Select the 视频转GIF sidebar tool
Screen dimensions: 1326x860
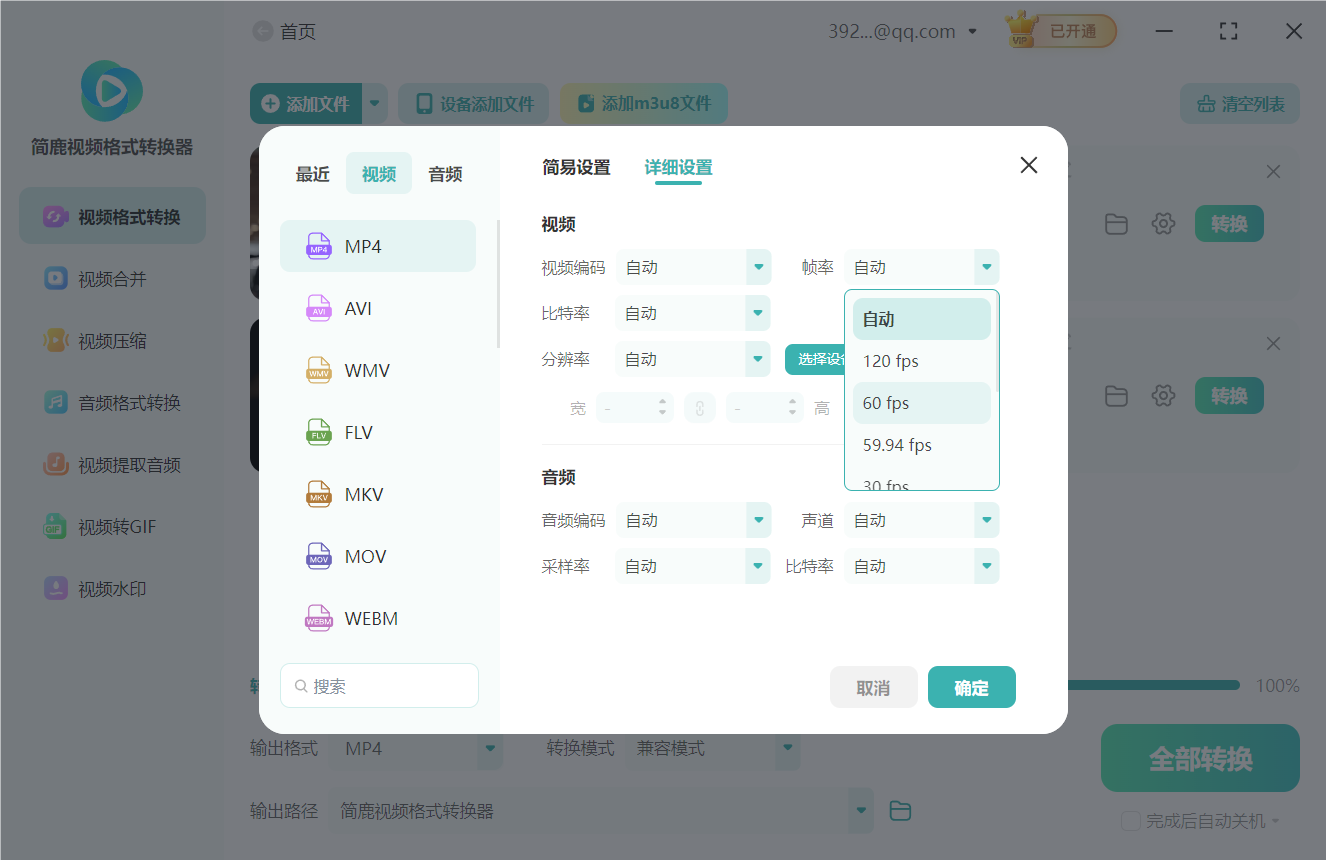pos(111,526)
